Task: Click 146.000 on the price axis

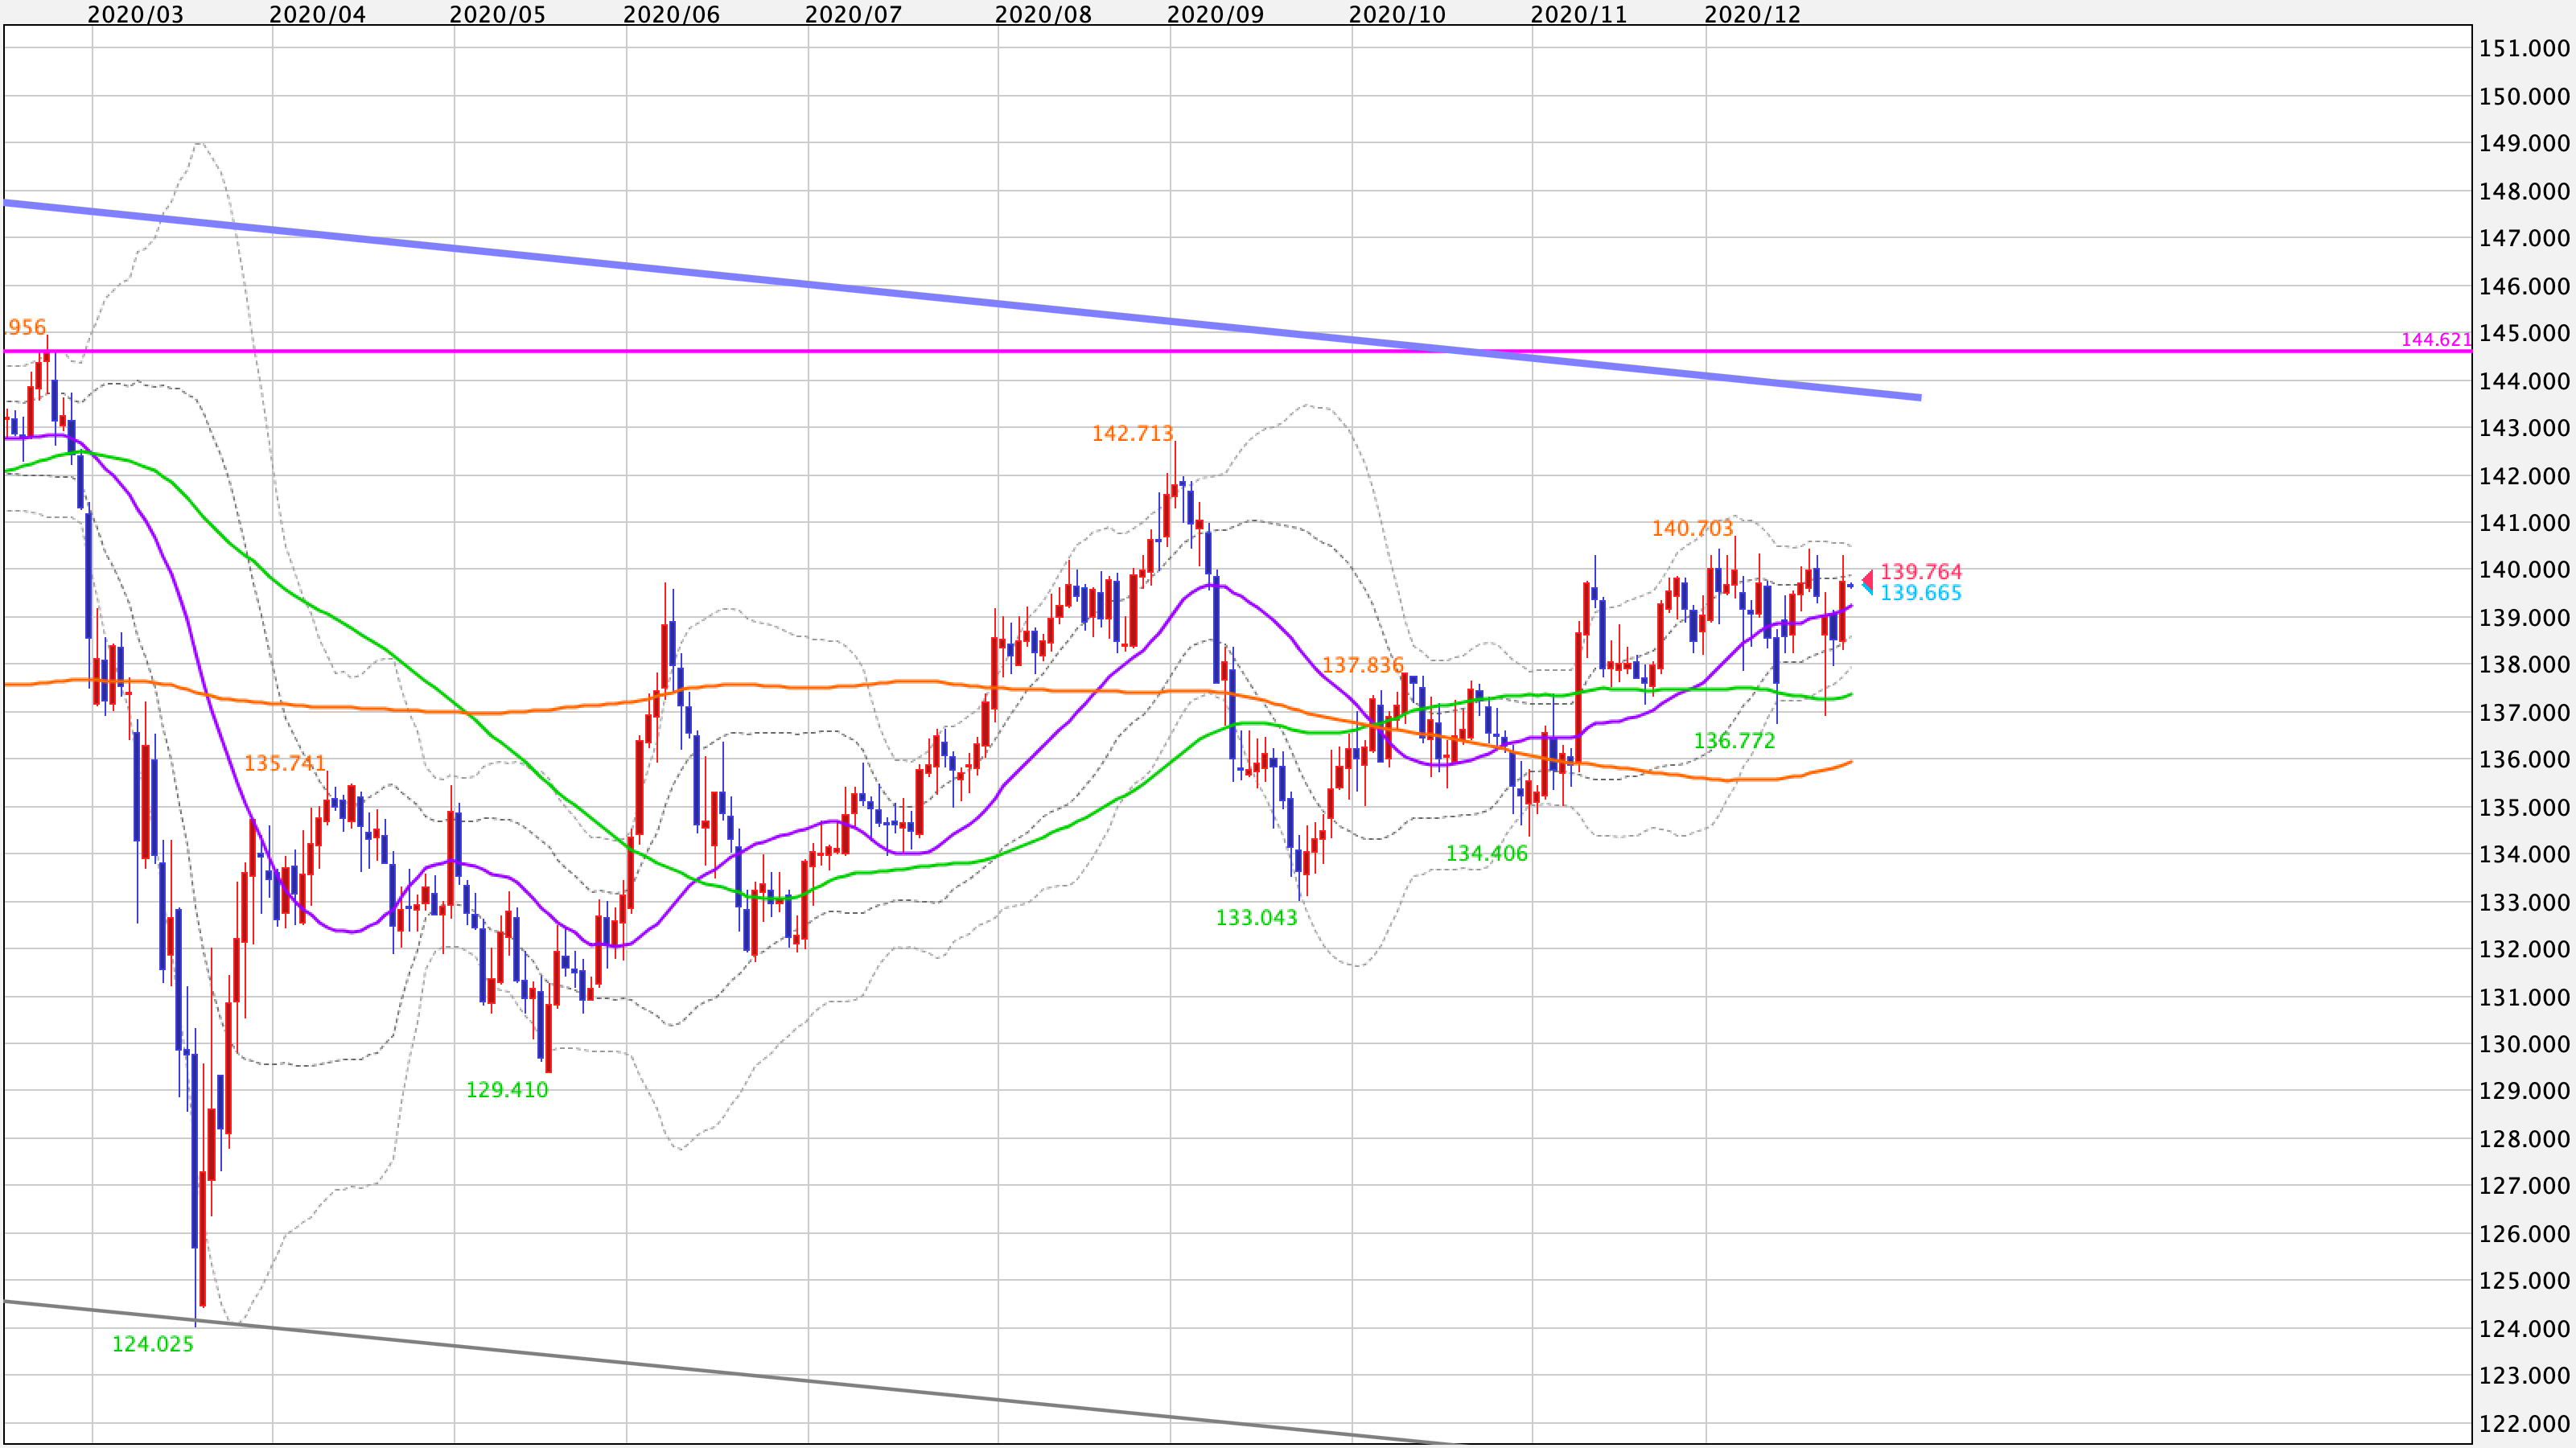Action: 2524,286
